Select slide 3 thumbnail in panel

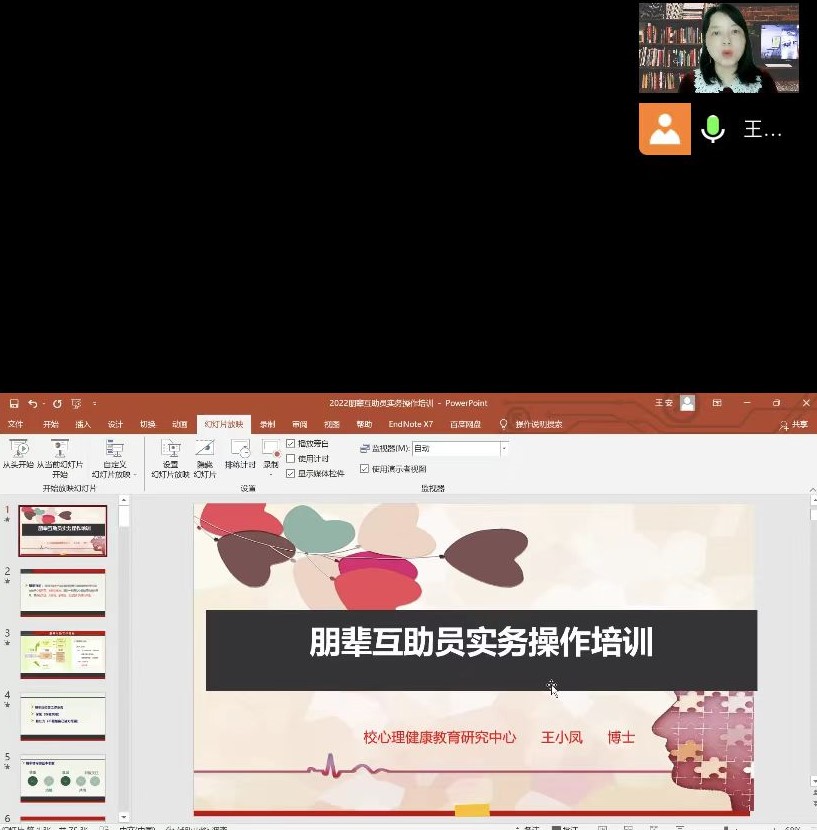coord(63,654)
